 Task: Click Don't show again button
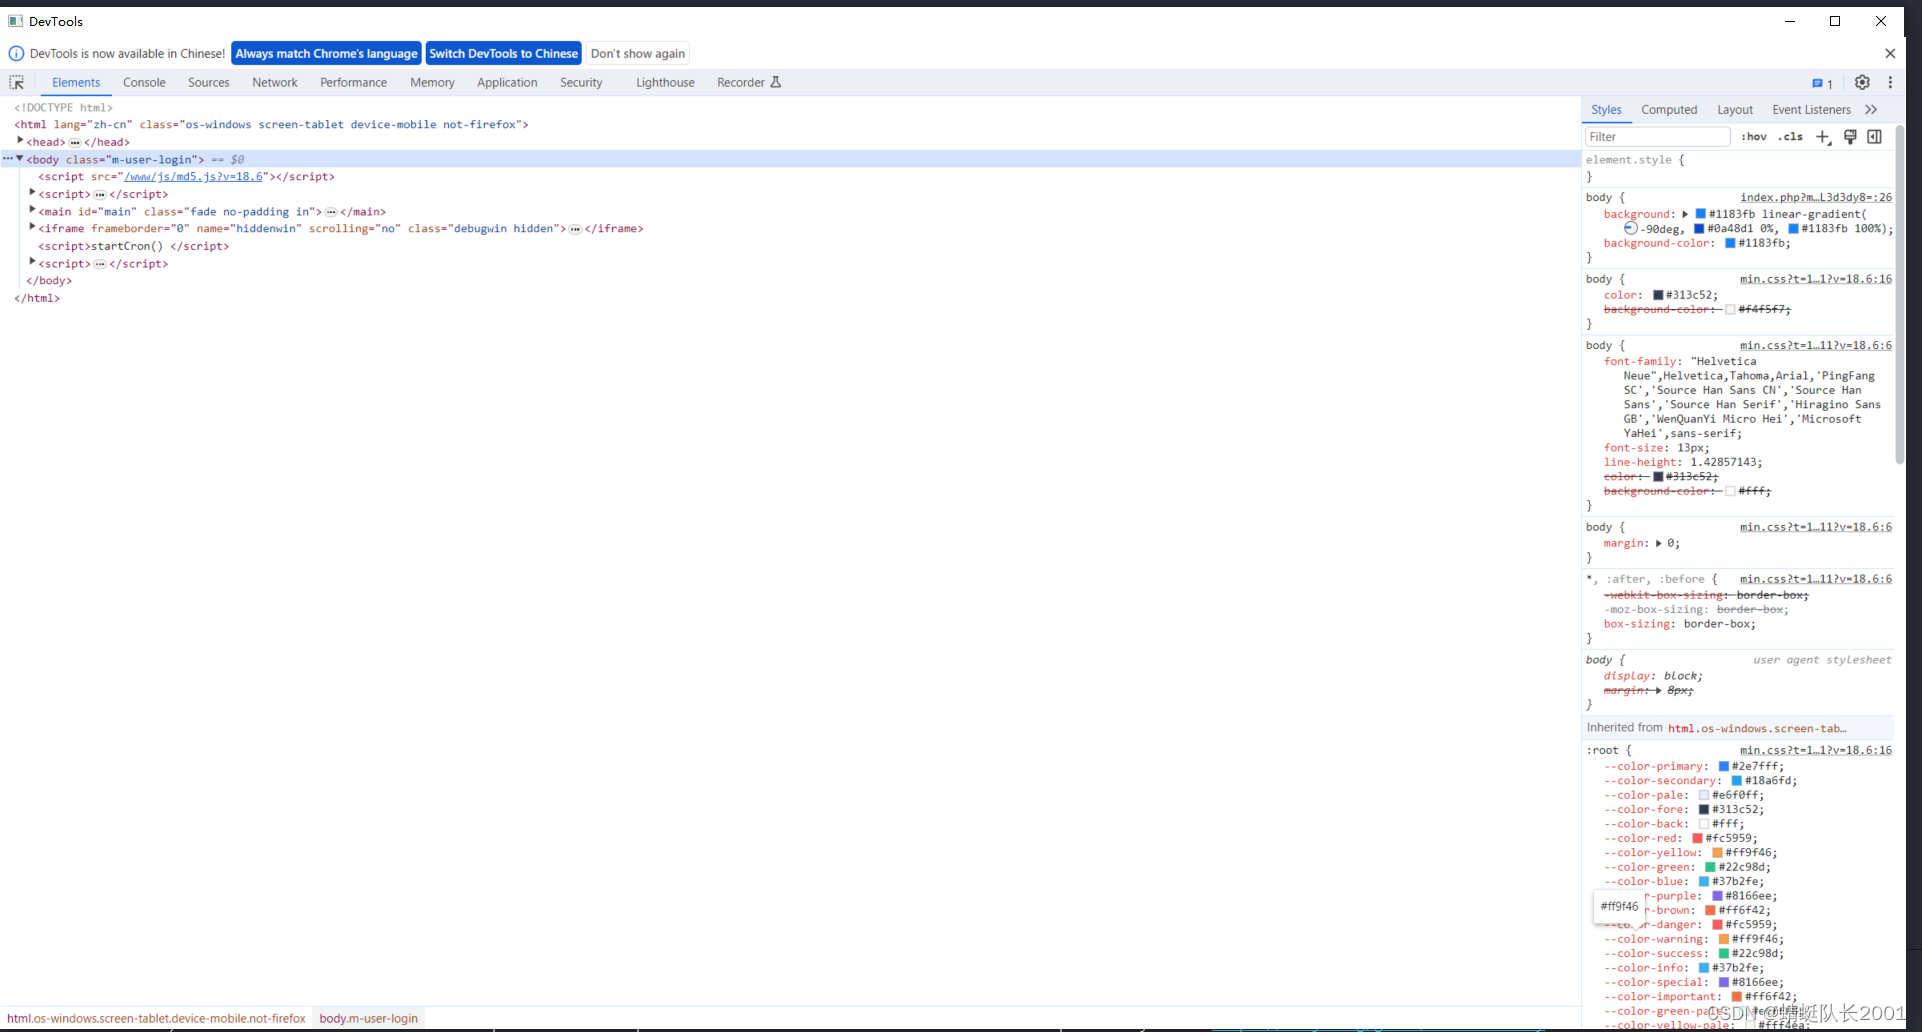point(638,54)
